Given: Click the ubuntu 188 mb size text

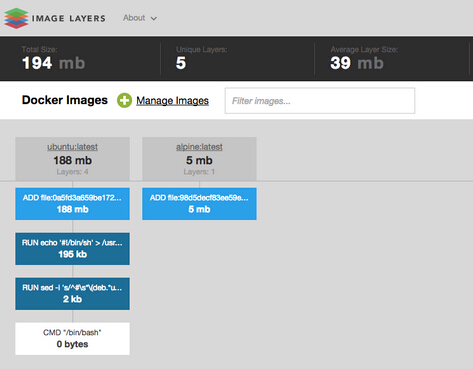Looking at the screenshot, I should [72, 160].
